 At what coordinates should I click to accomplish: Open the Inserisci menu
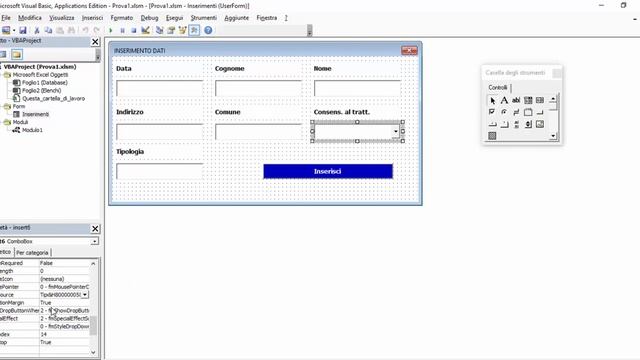tap(92, 18)
